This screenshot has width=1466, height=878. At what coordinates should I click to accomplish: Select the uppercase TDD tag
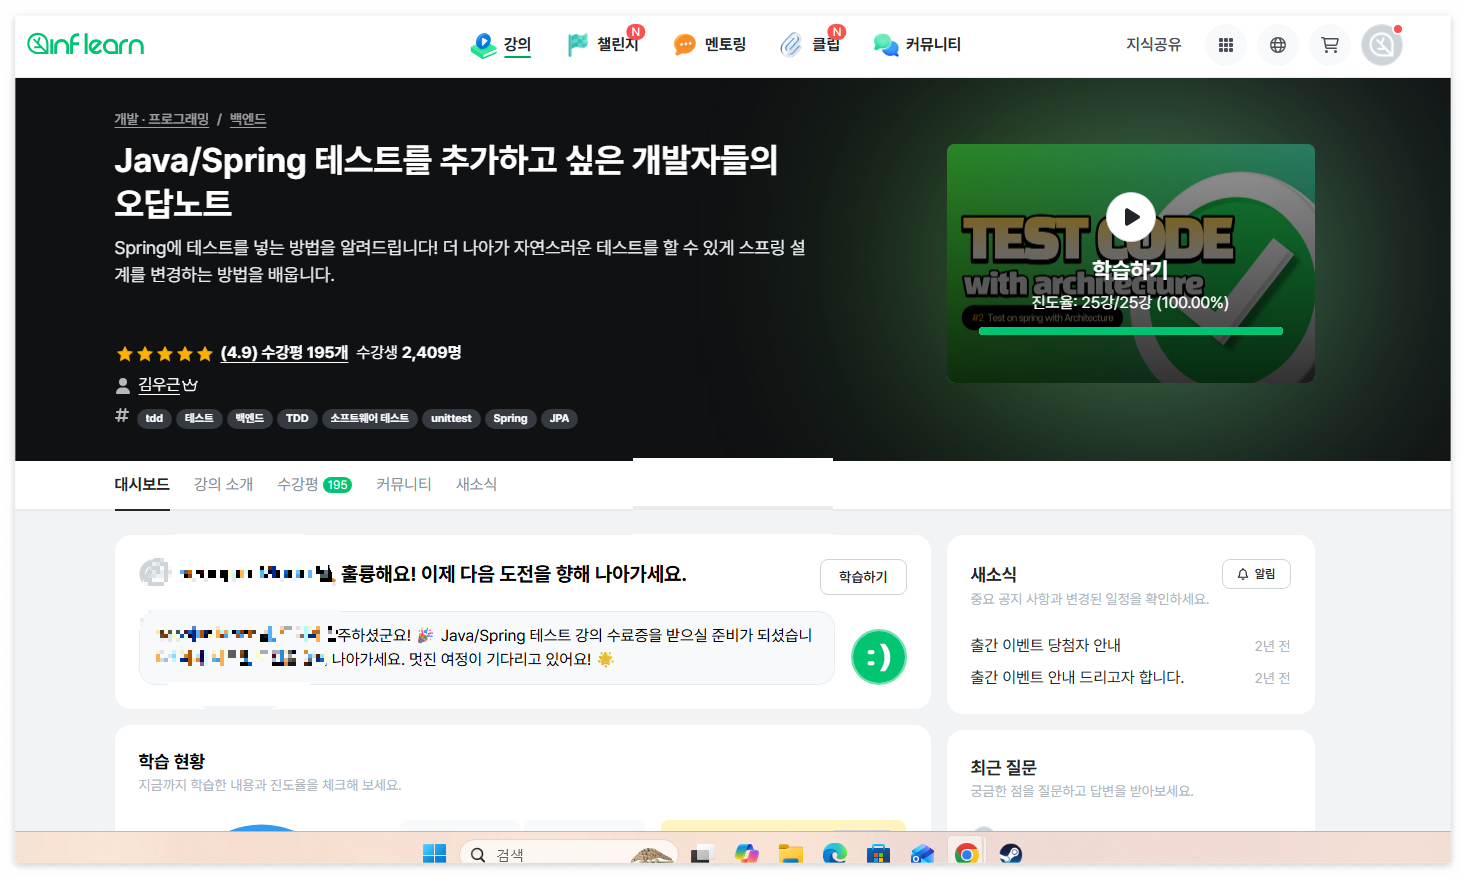click(x=297, y=419)
